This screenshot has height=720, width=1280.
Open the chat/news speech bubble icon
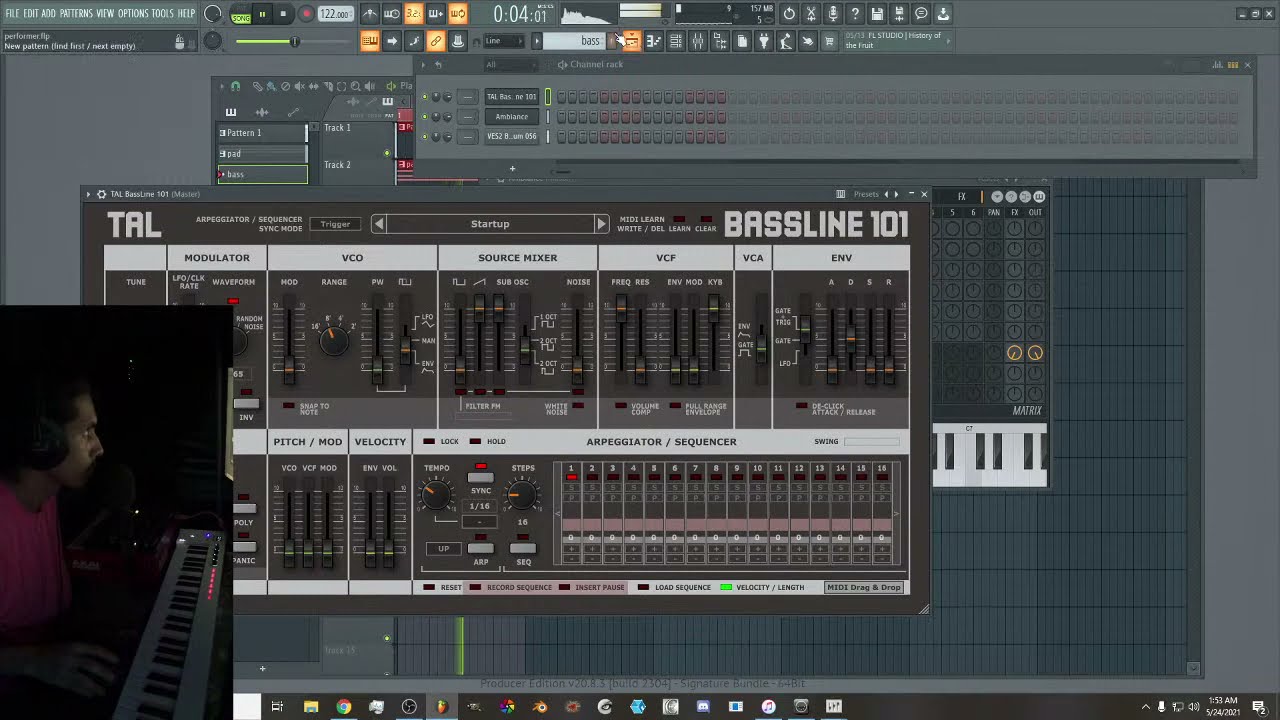pos(921,14)
